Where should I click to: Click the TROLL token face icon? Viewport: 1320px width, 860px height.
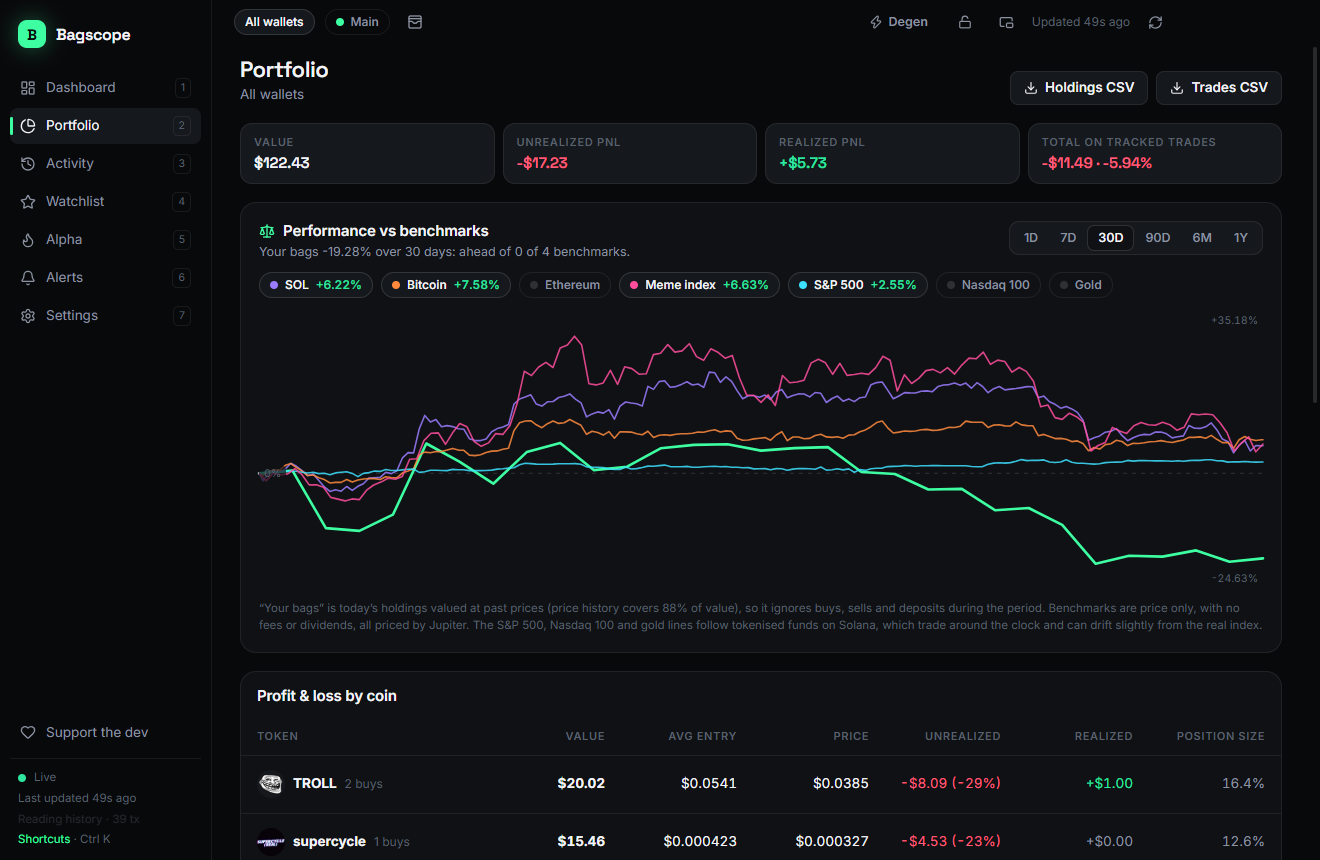pyautogui.click(x=270, y=784)
